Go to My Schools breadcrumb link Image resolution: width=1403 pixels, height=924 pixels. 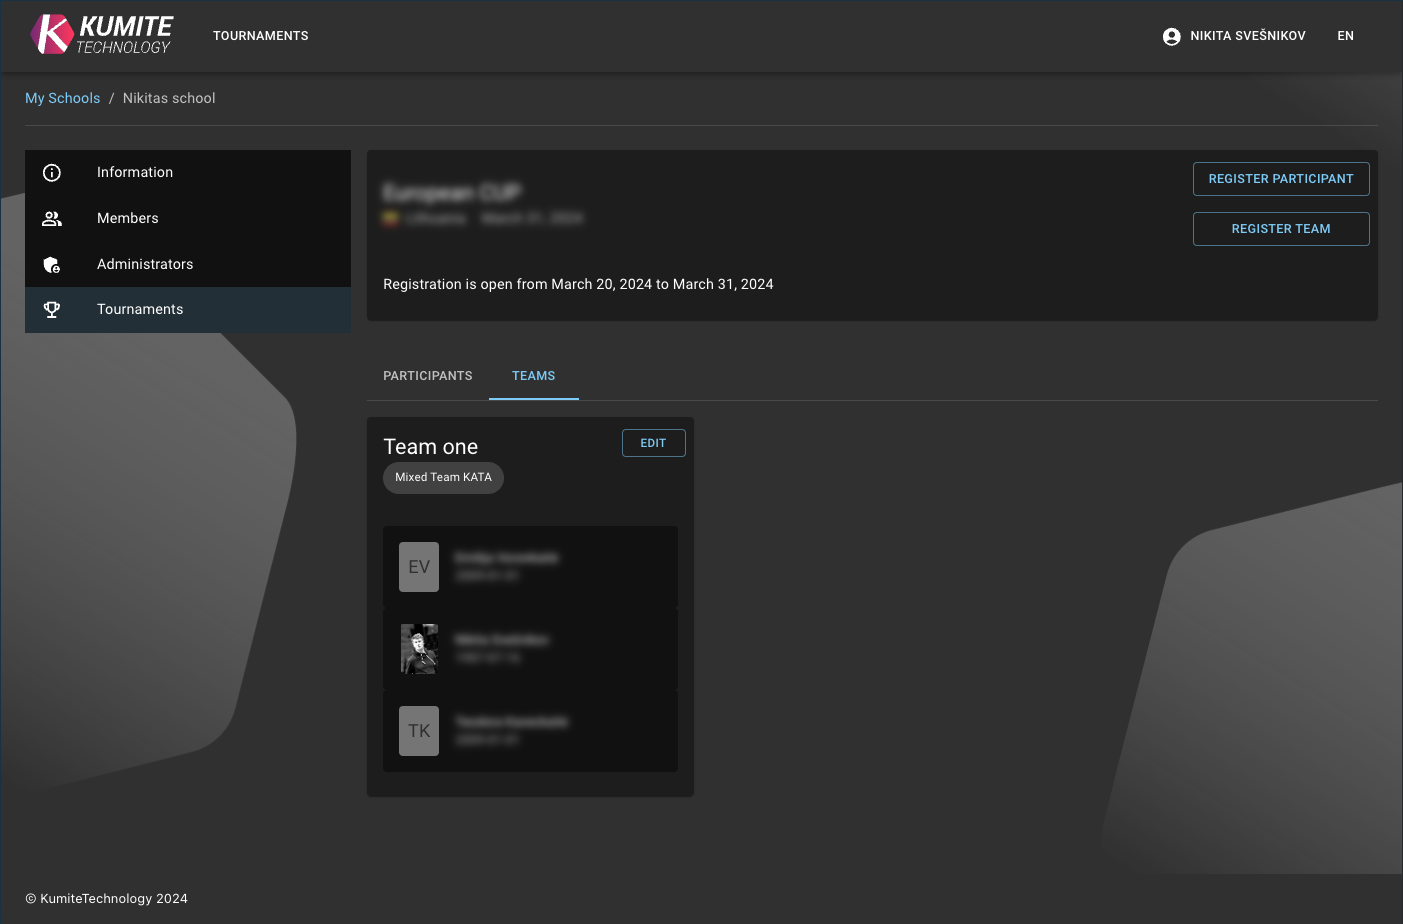pos(62,98)
